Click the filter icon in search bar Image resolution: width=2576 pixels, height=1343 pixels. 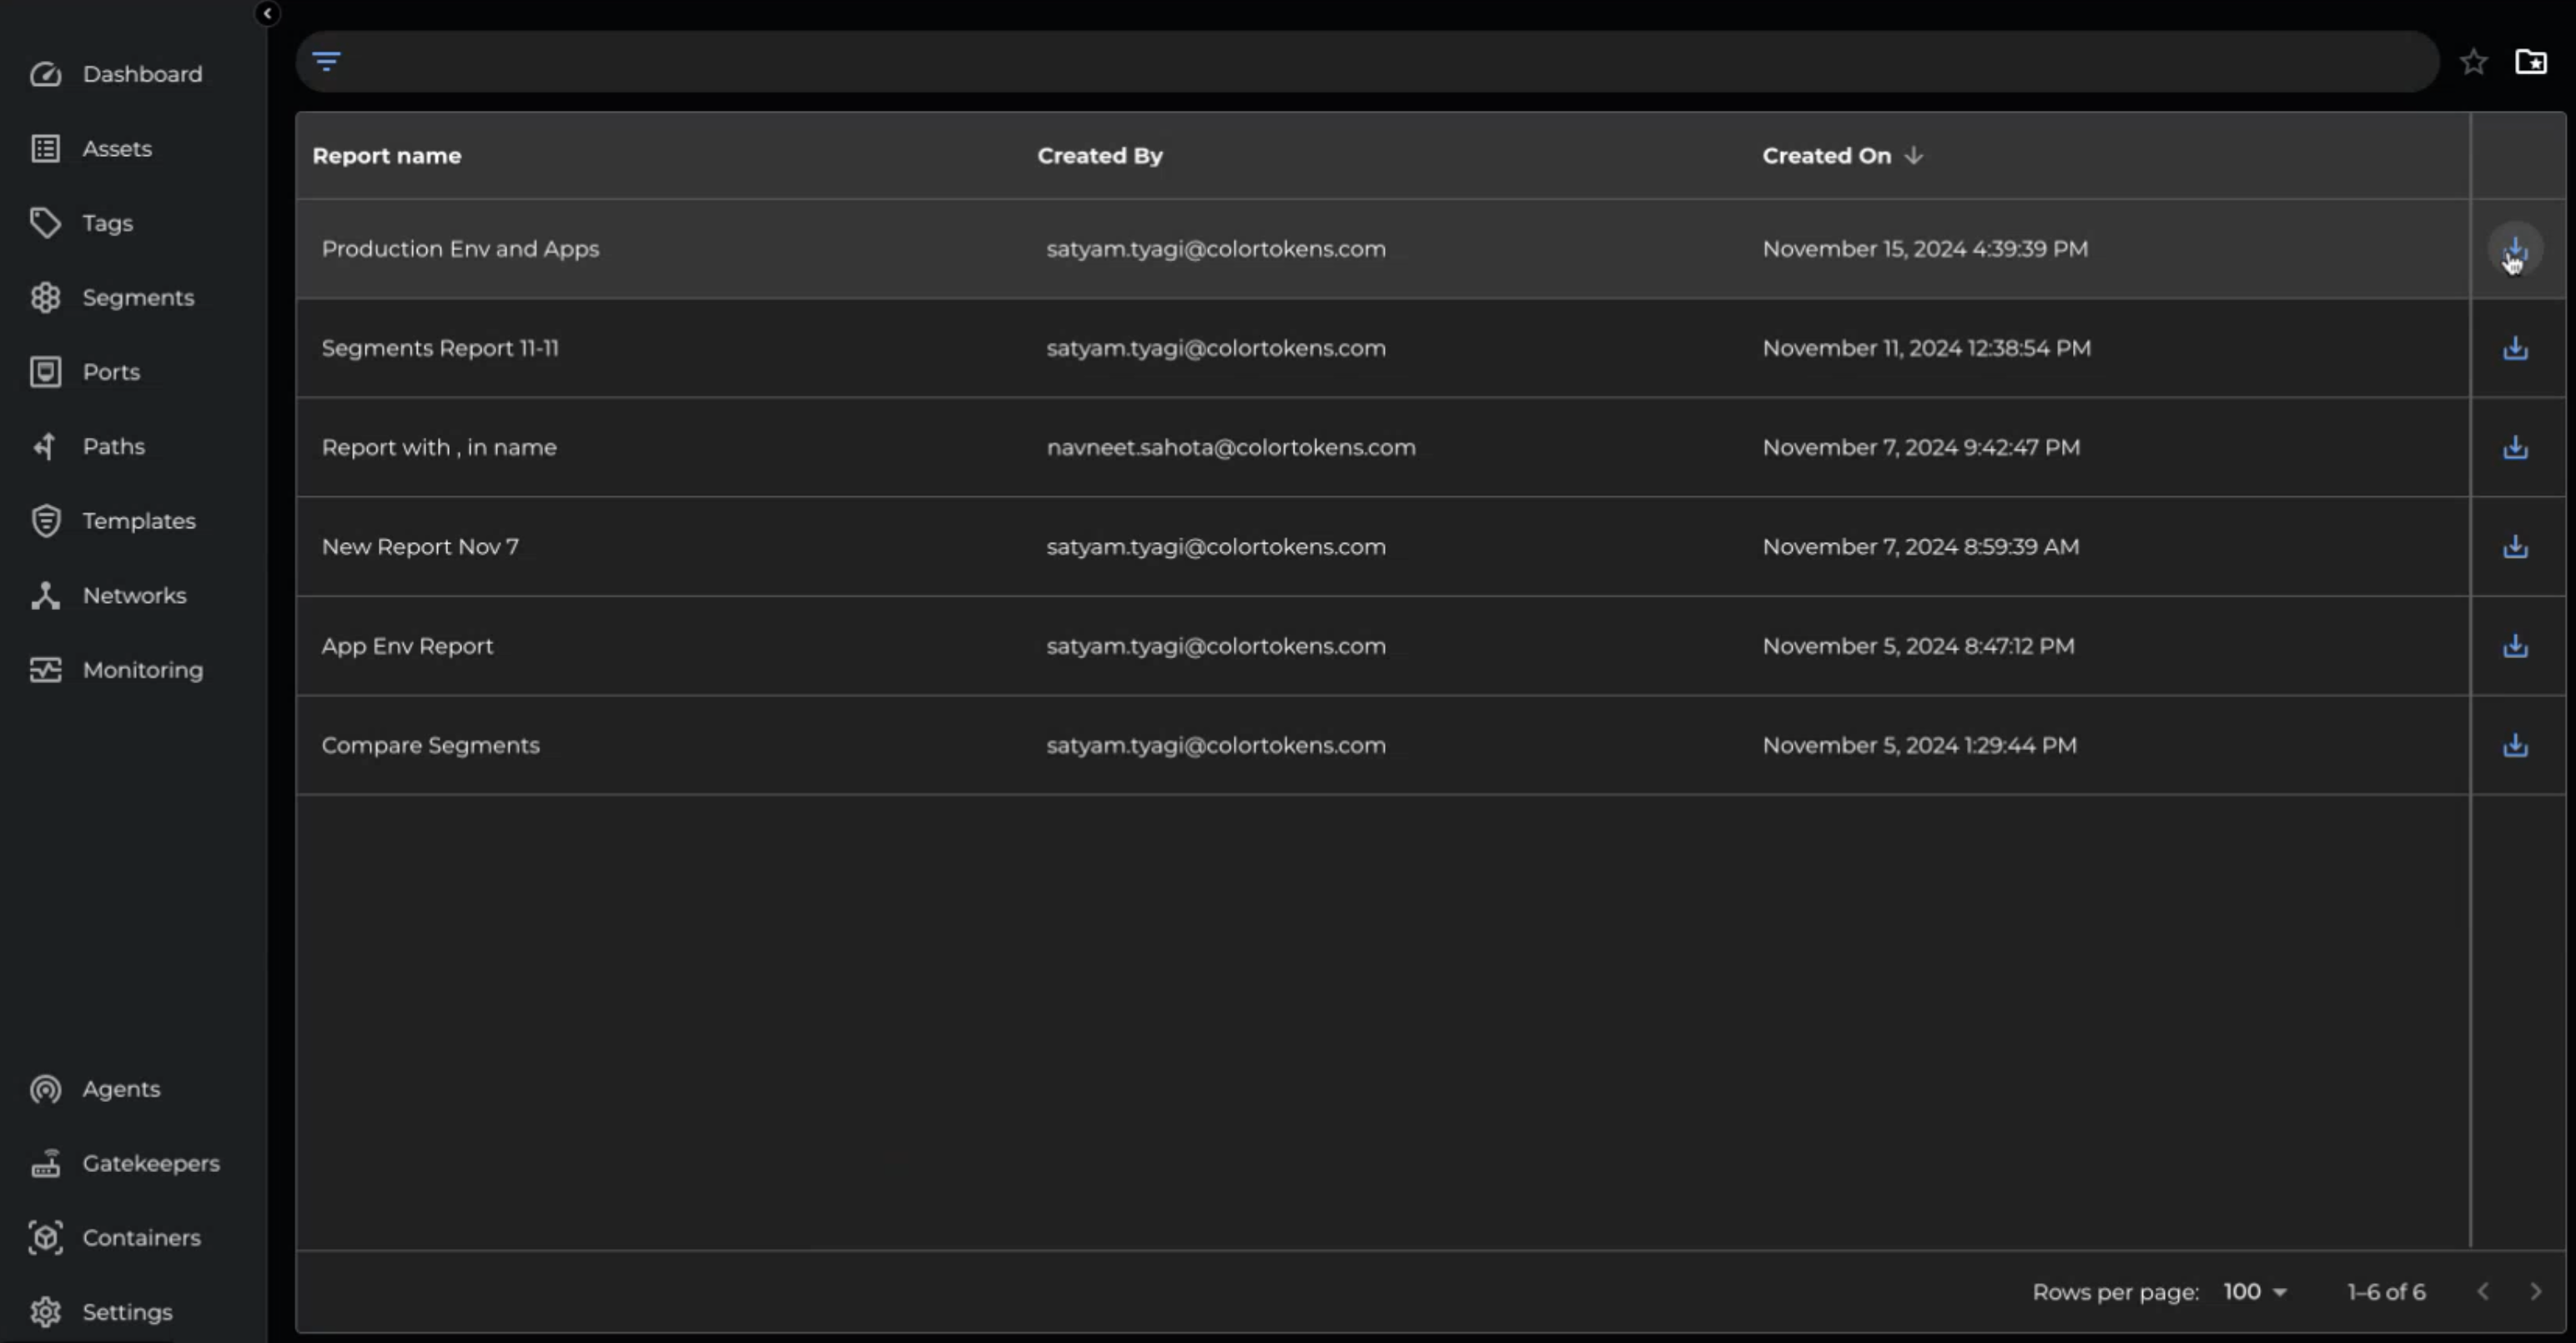(x=326, y=61)
